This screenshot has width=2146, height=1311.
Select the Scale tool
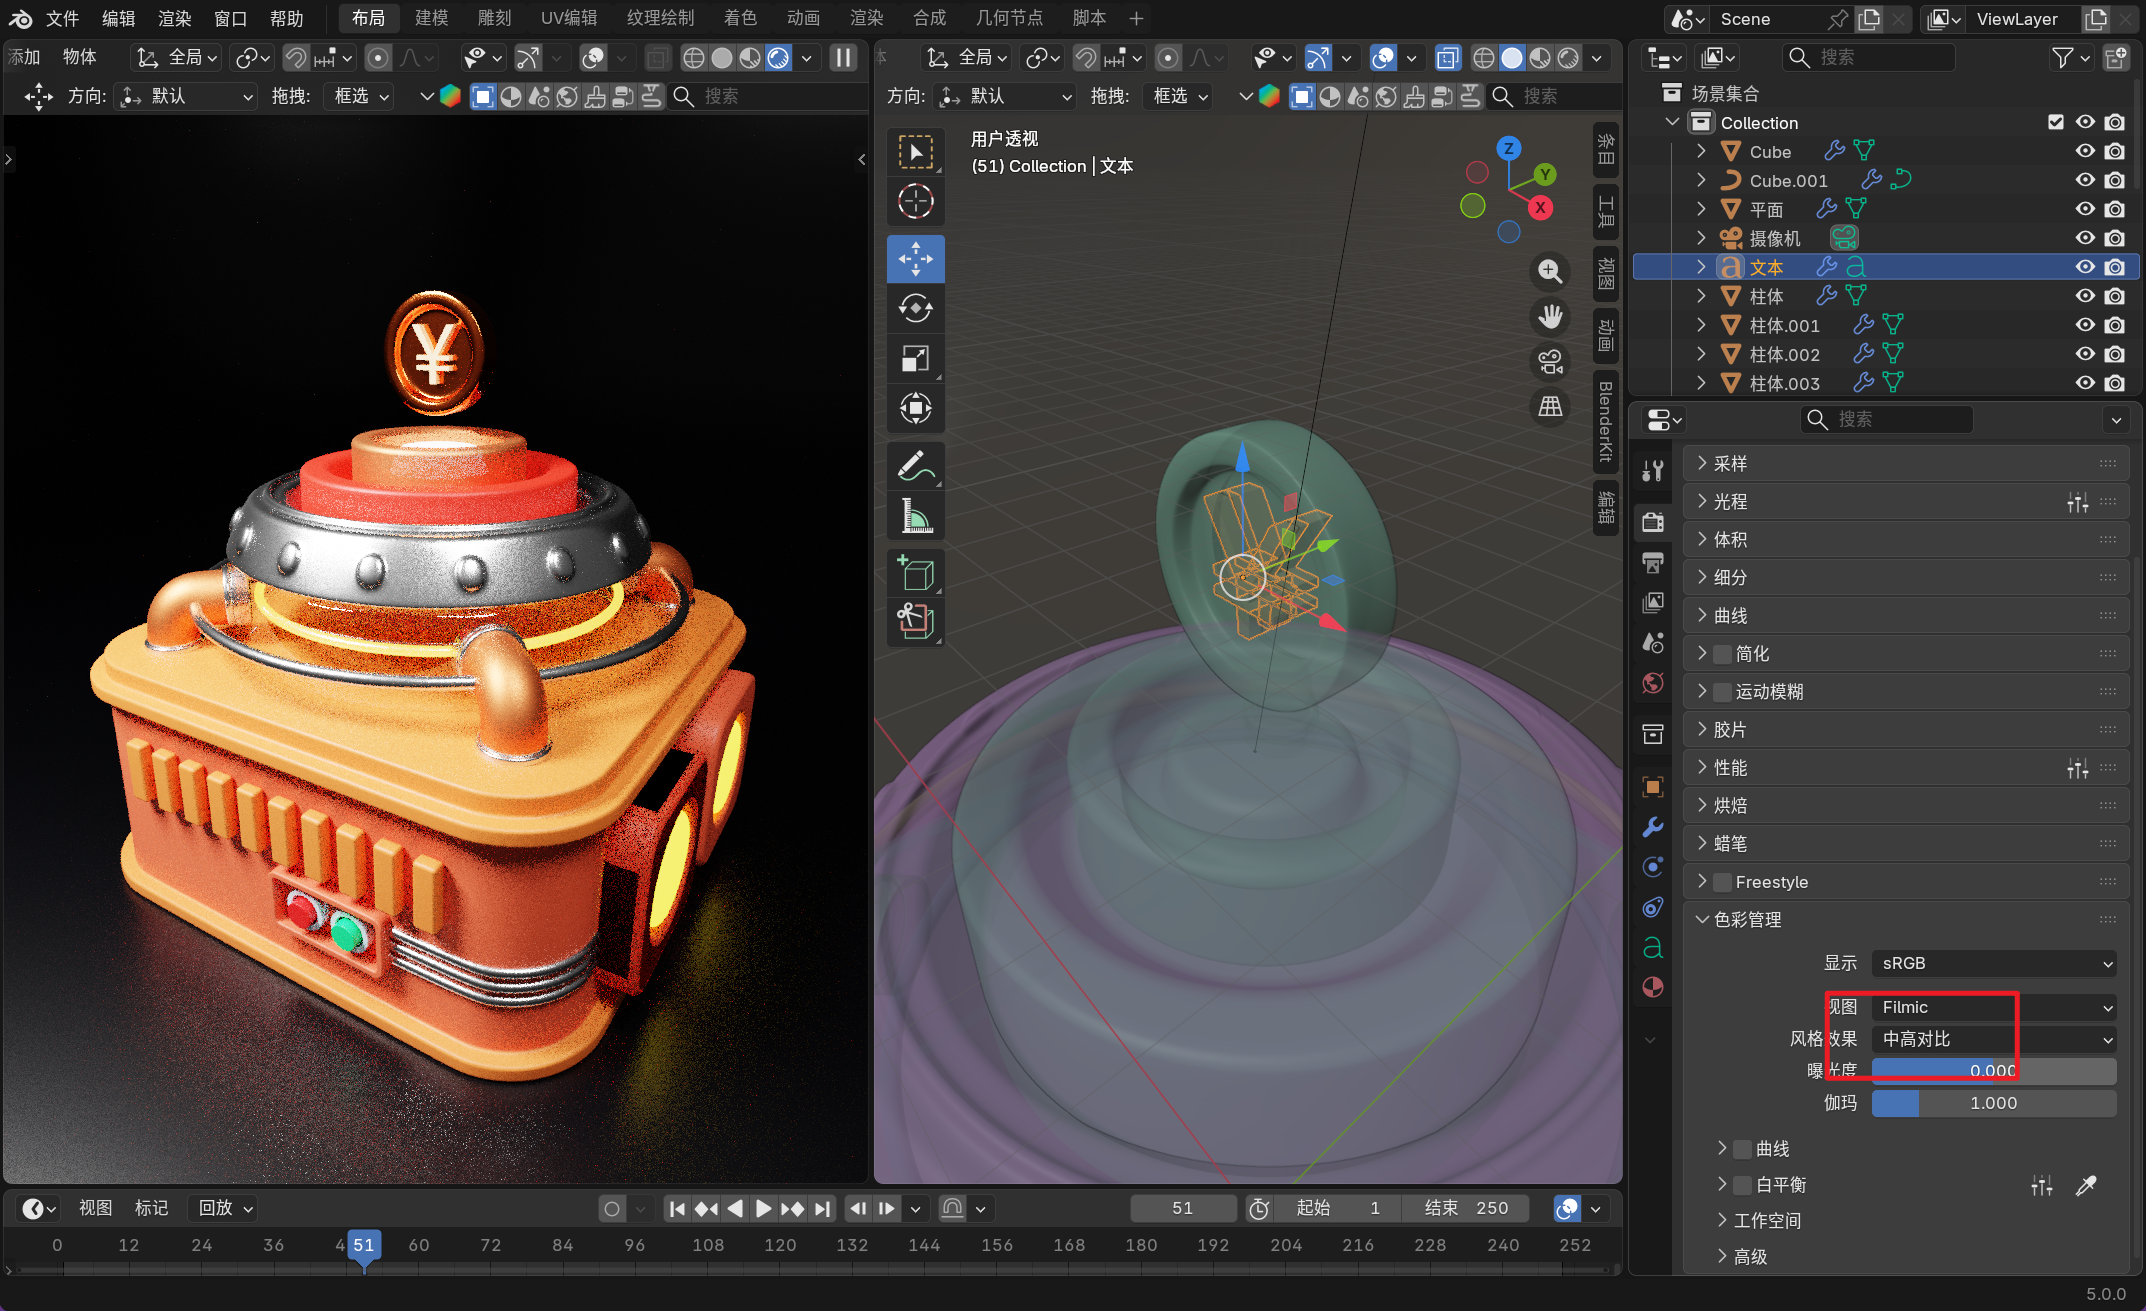point(915,359)
